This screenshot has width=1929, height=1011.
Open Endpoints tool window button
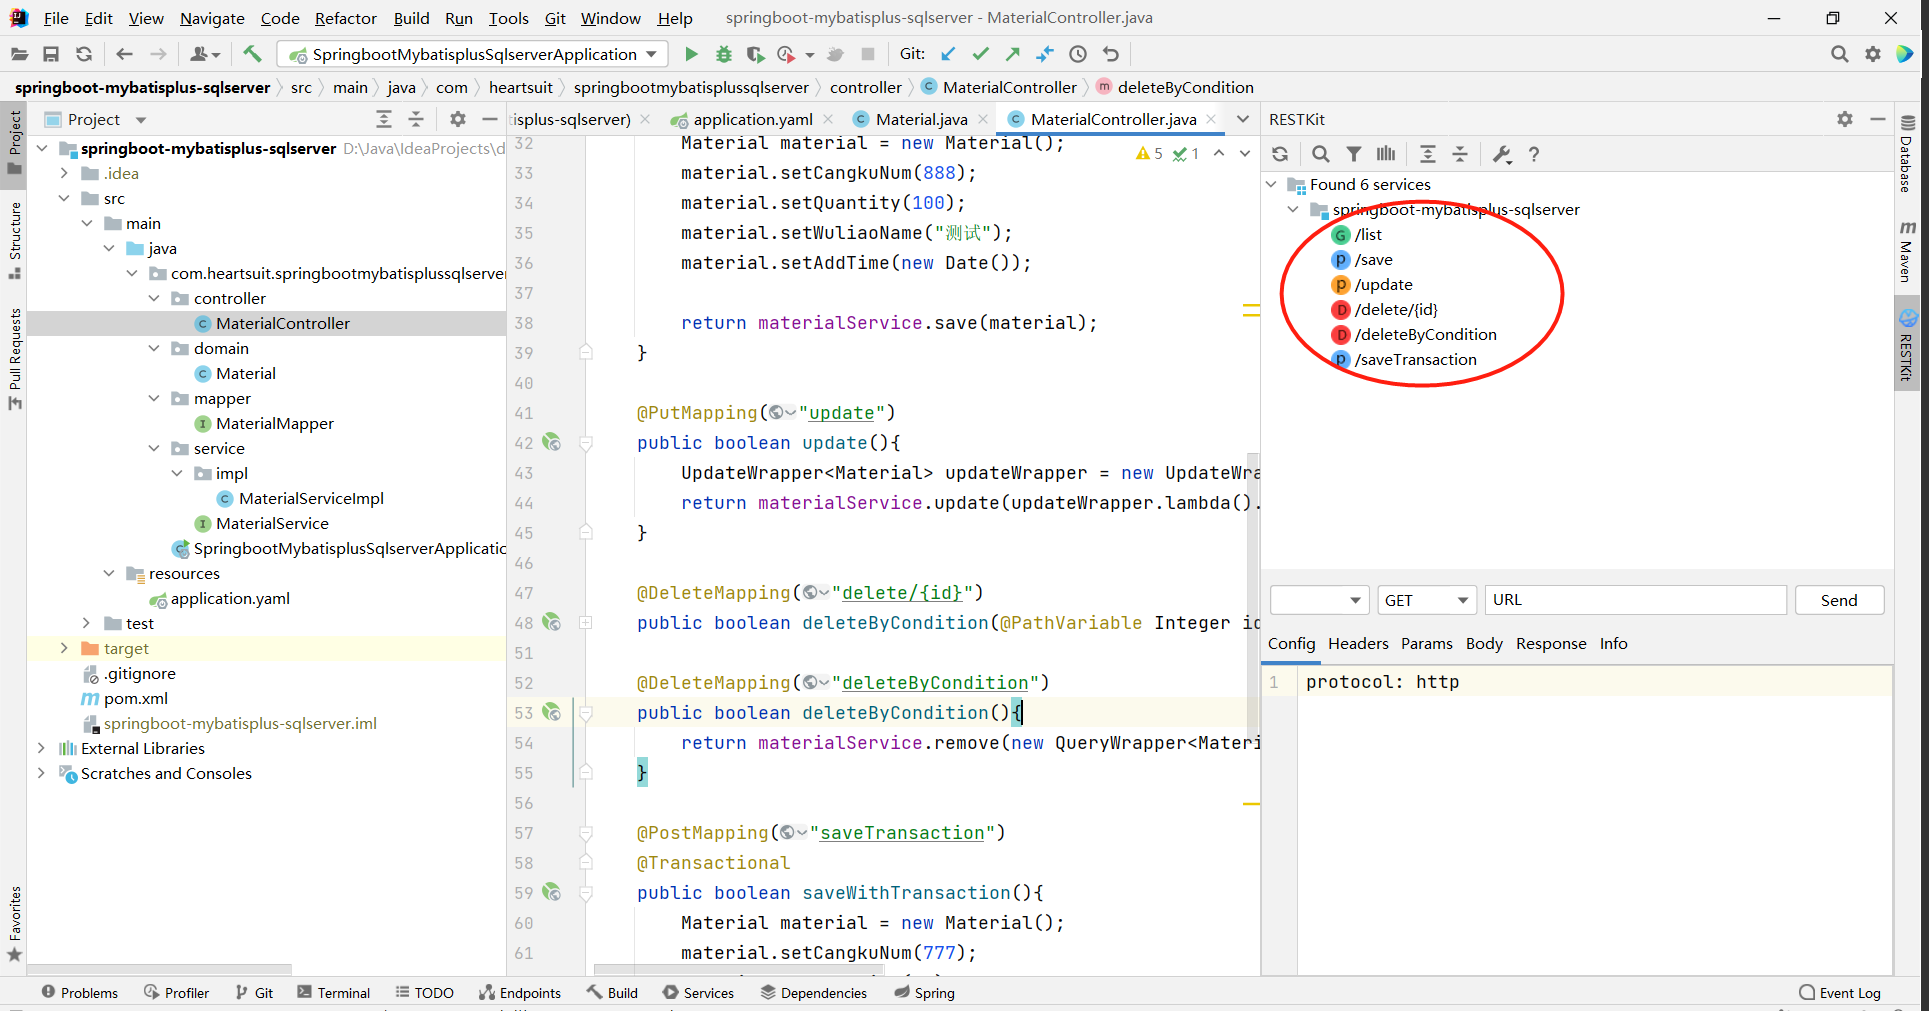[x=520, y=993]
